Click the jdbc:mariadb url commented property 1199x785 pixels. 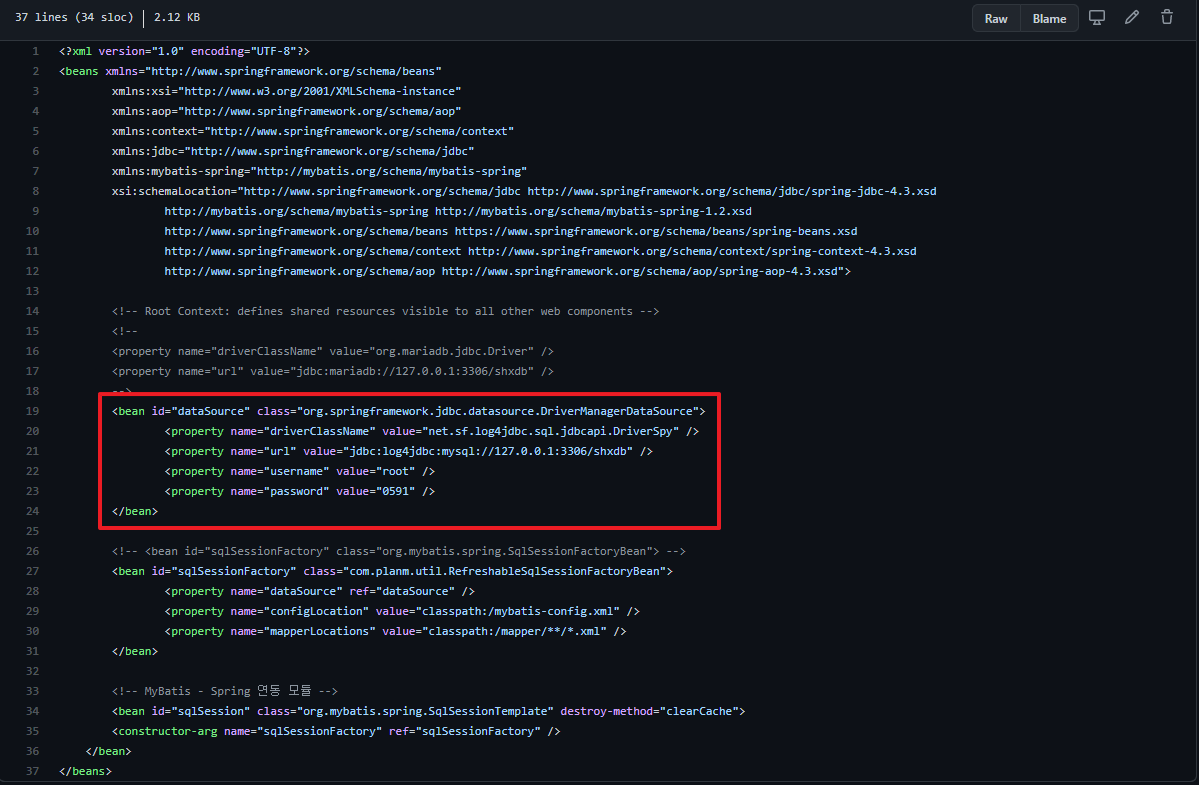pyautogui.click(x=333, y=371)
